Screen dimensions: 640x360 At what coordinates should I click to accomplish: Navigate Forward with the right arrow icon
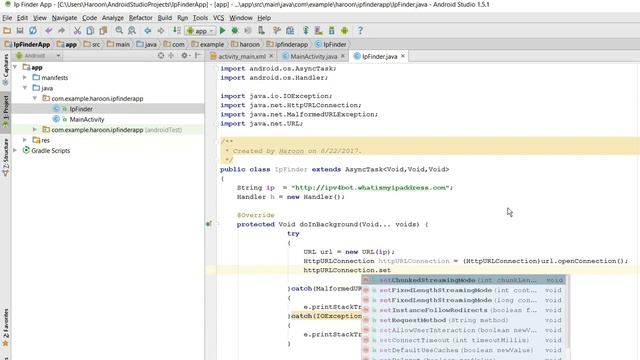[x=161, y=31]
